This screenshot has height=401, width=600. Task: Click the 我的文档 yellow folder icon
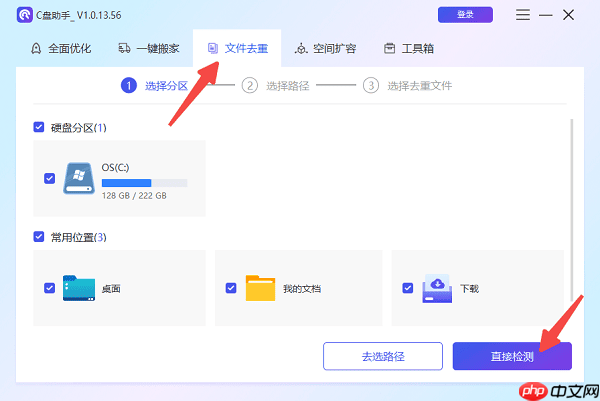click(x=260, y=288)
